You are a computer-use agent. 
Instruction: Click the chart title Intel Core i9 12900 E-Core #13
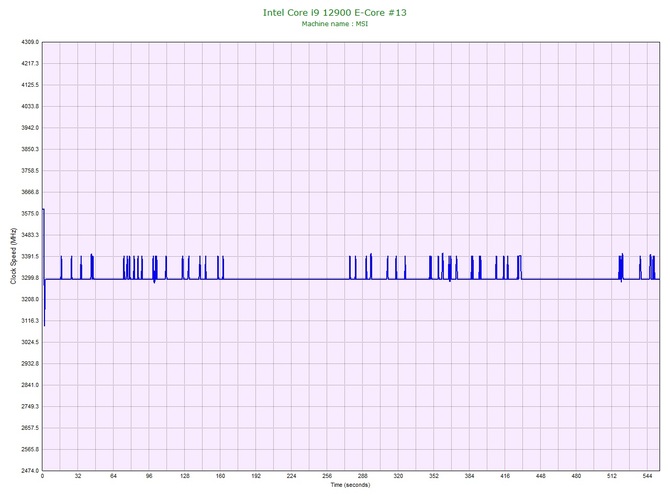pyautogui.click(x=335, y=12)
